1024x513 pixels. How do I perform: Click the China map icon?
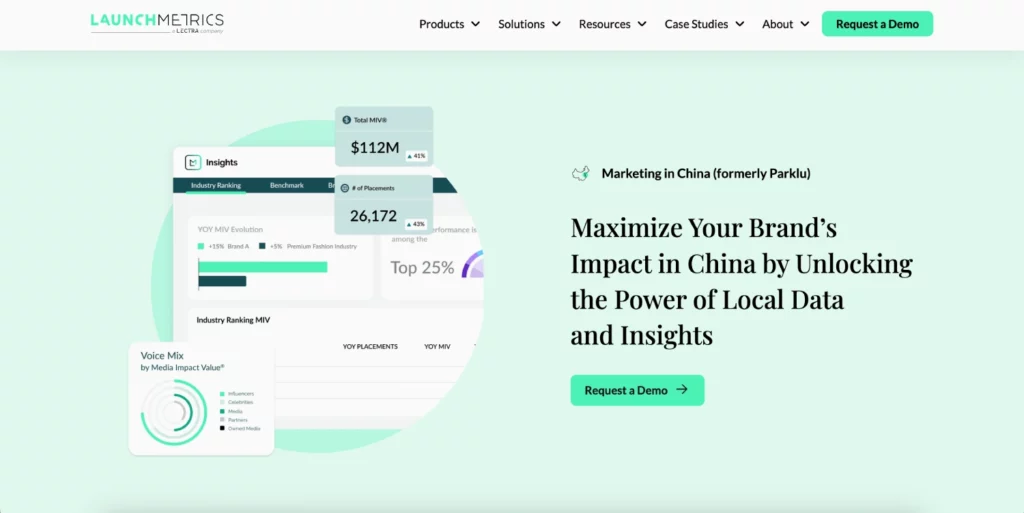coord(581,174)
